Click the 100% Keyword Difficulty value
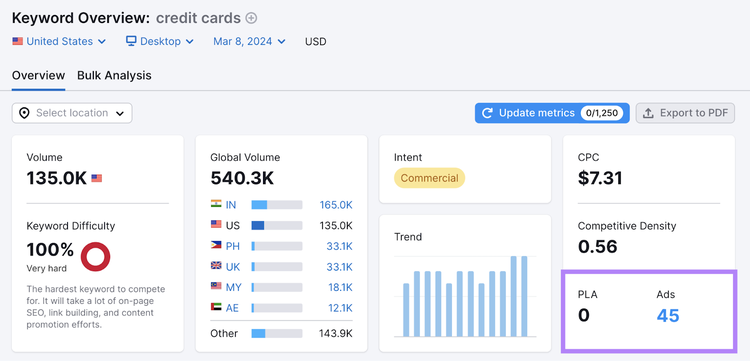 pos(50,250)
